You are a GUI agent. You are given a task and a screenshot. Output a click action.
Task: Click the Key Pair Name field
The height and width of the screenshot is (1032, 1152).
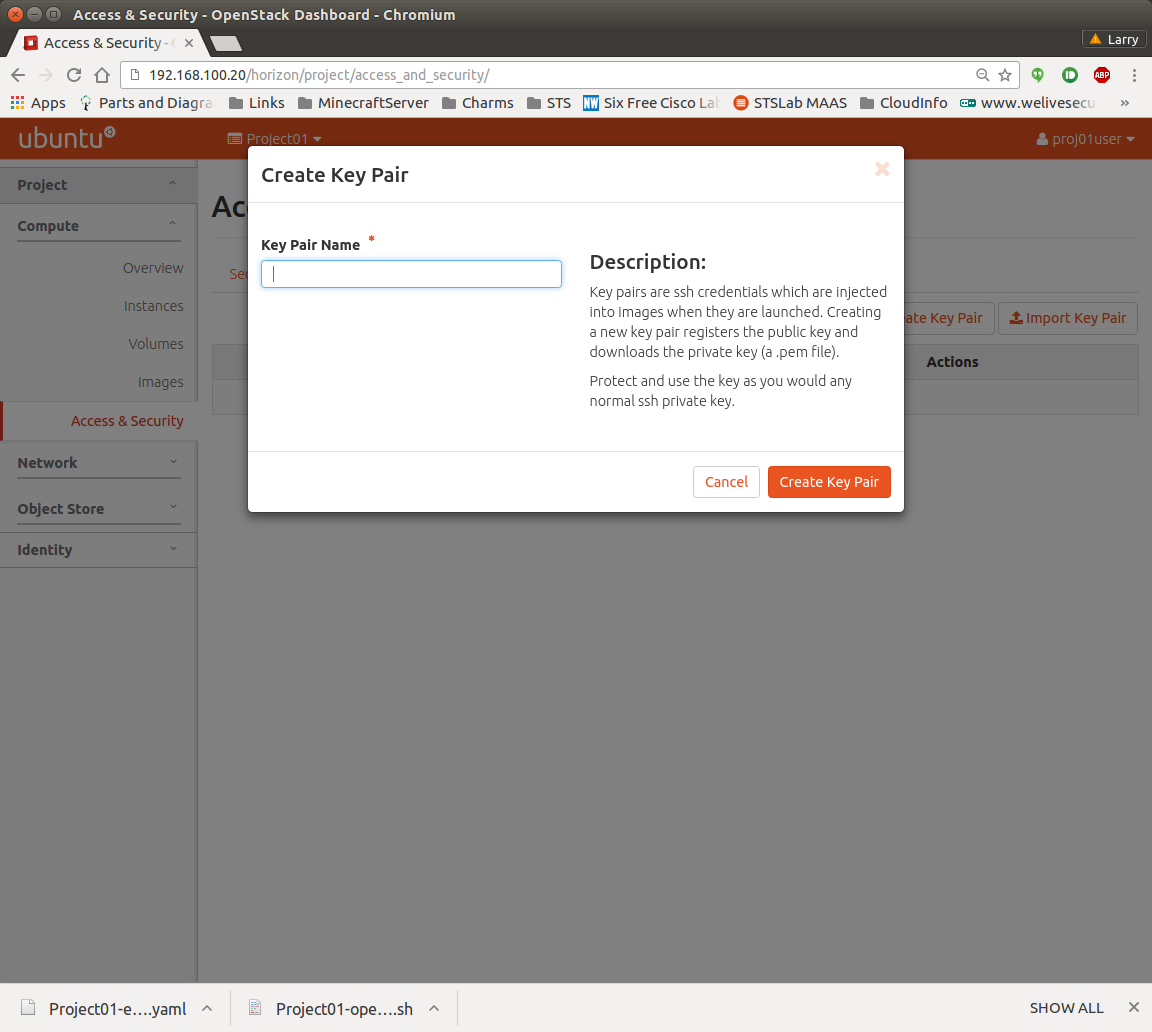[x=411, y=274]
